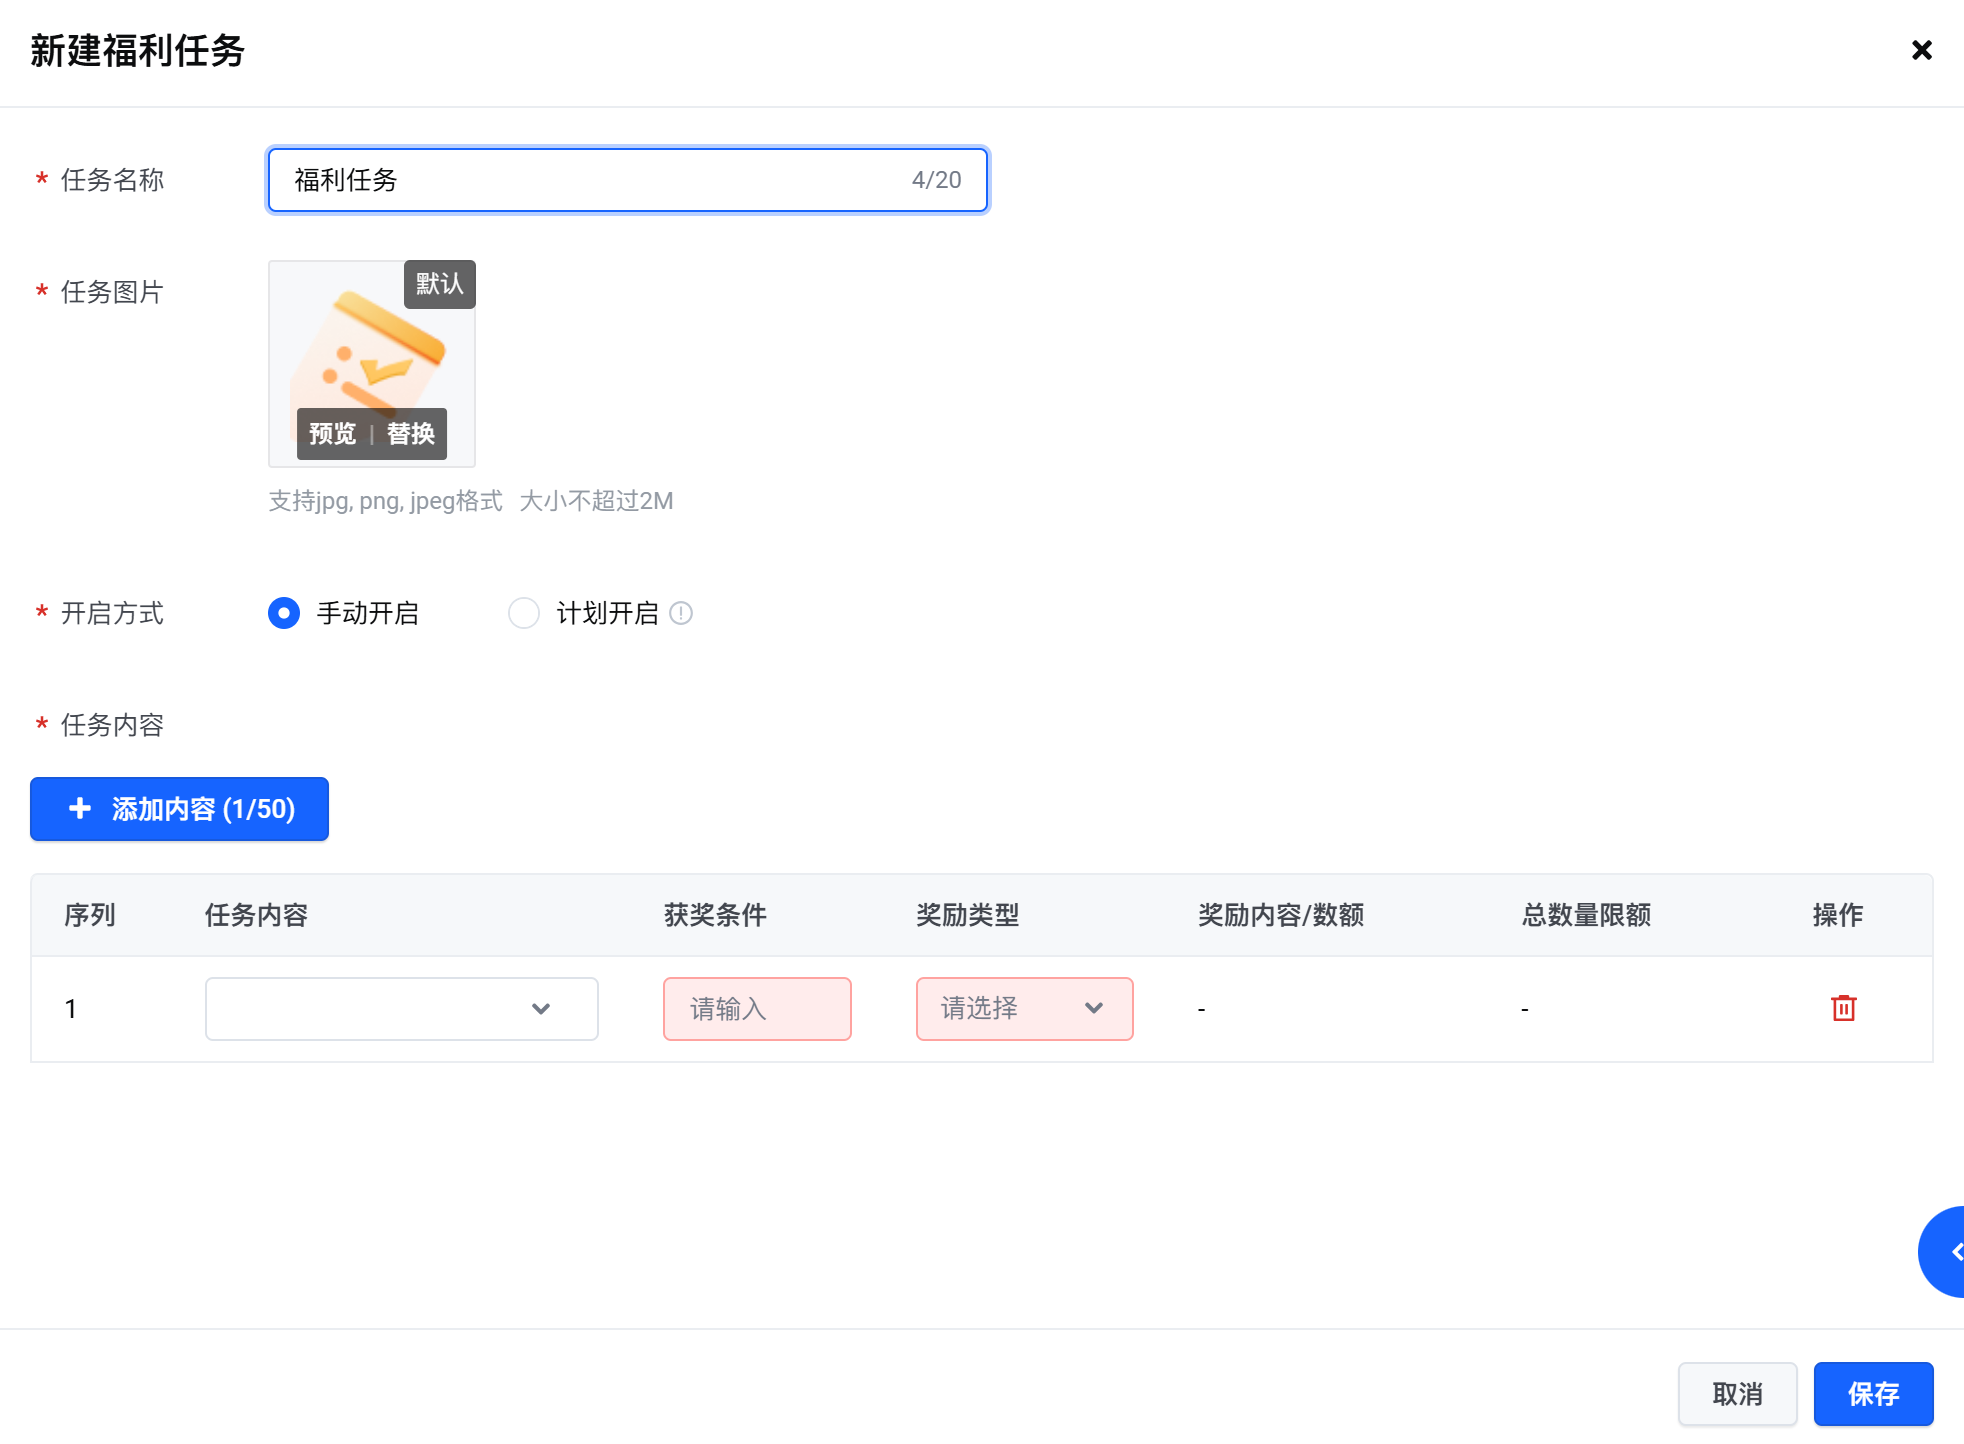Click chevron arrow of 奖励类型 select
Viewport: 1964px width, 1444px height.
click(x=1094, y=1009)
